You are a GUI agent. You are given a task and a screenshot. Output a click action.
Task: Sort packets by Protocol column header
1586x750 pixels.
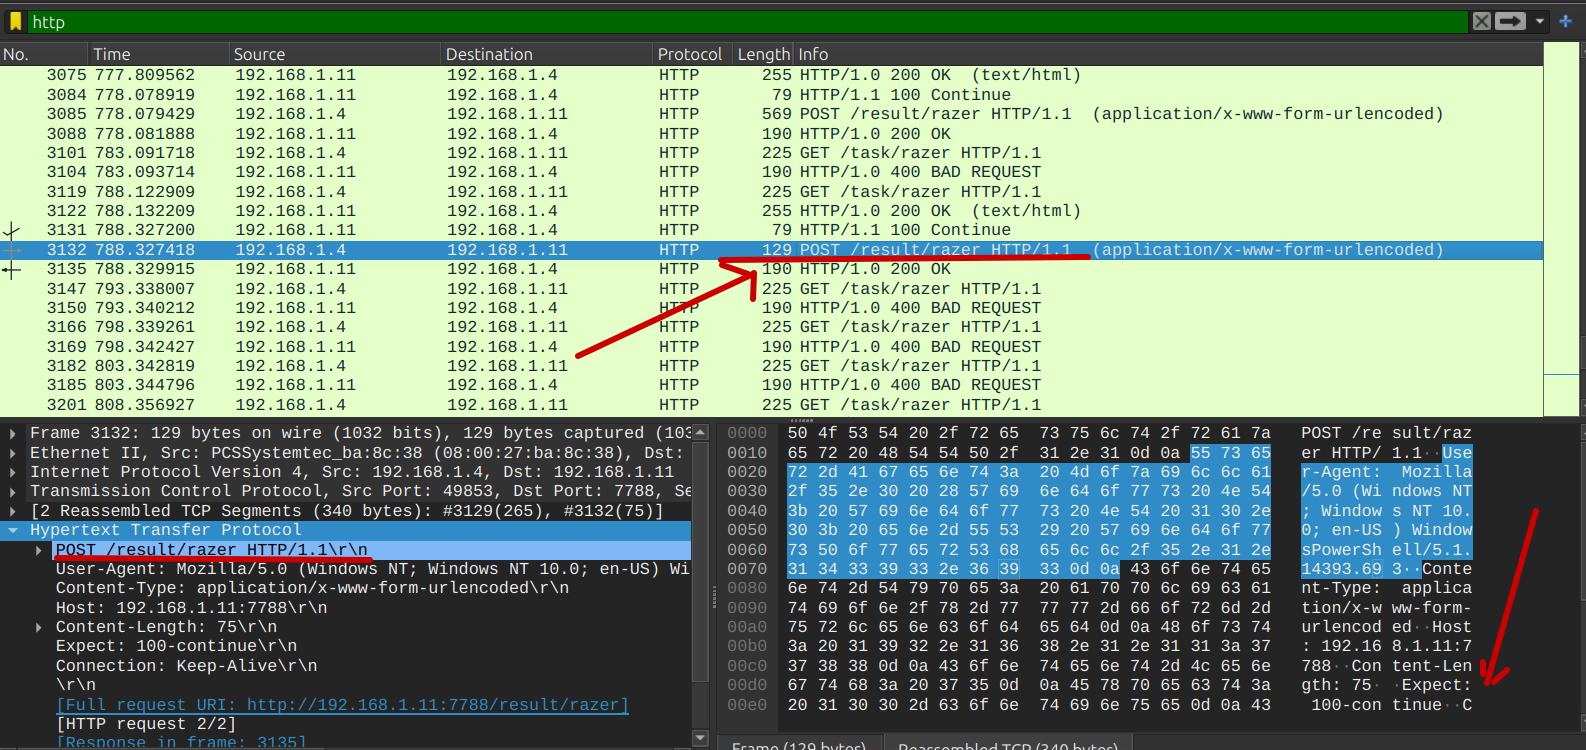tap(689, 54)
